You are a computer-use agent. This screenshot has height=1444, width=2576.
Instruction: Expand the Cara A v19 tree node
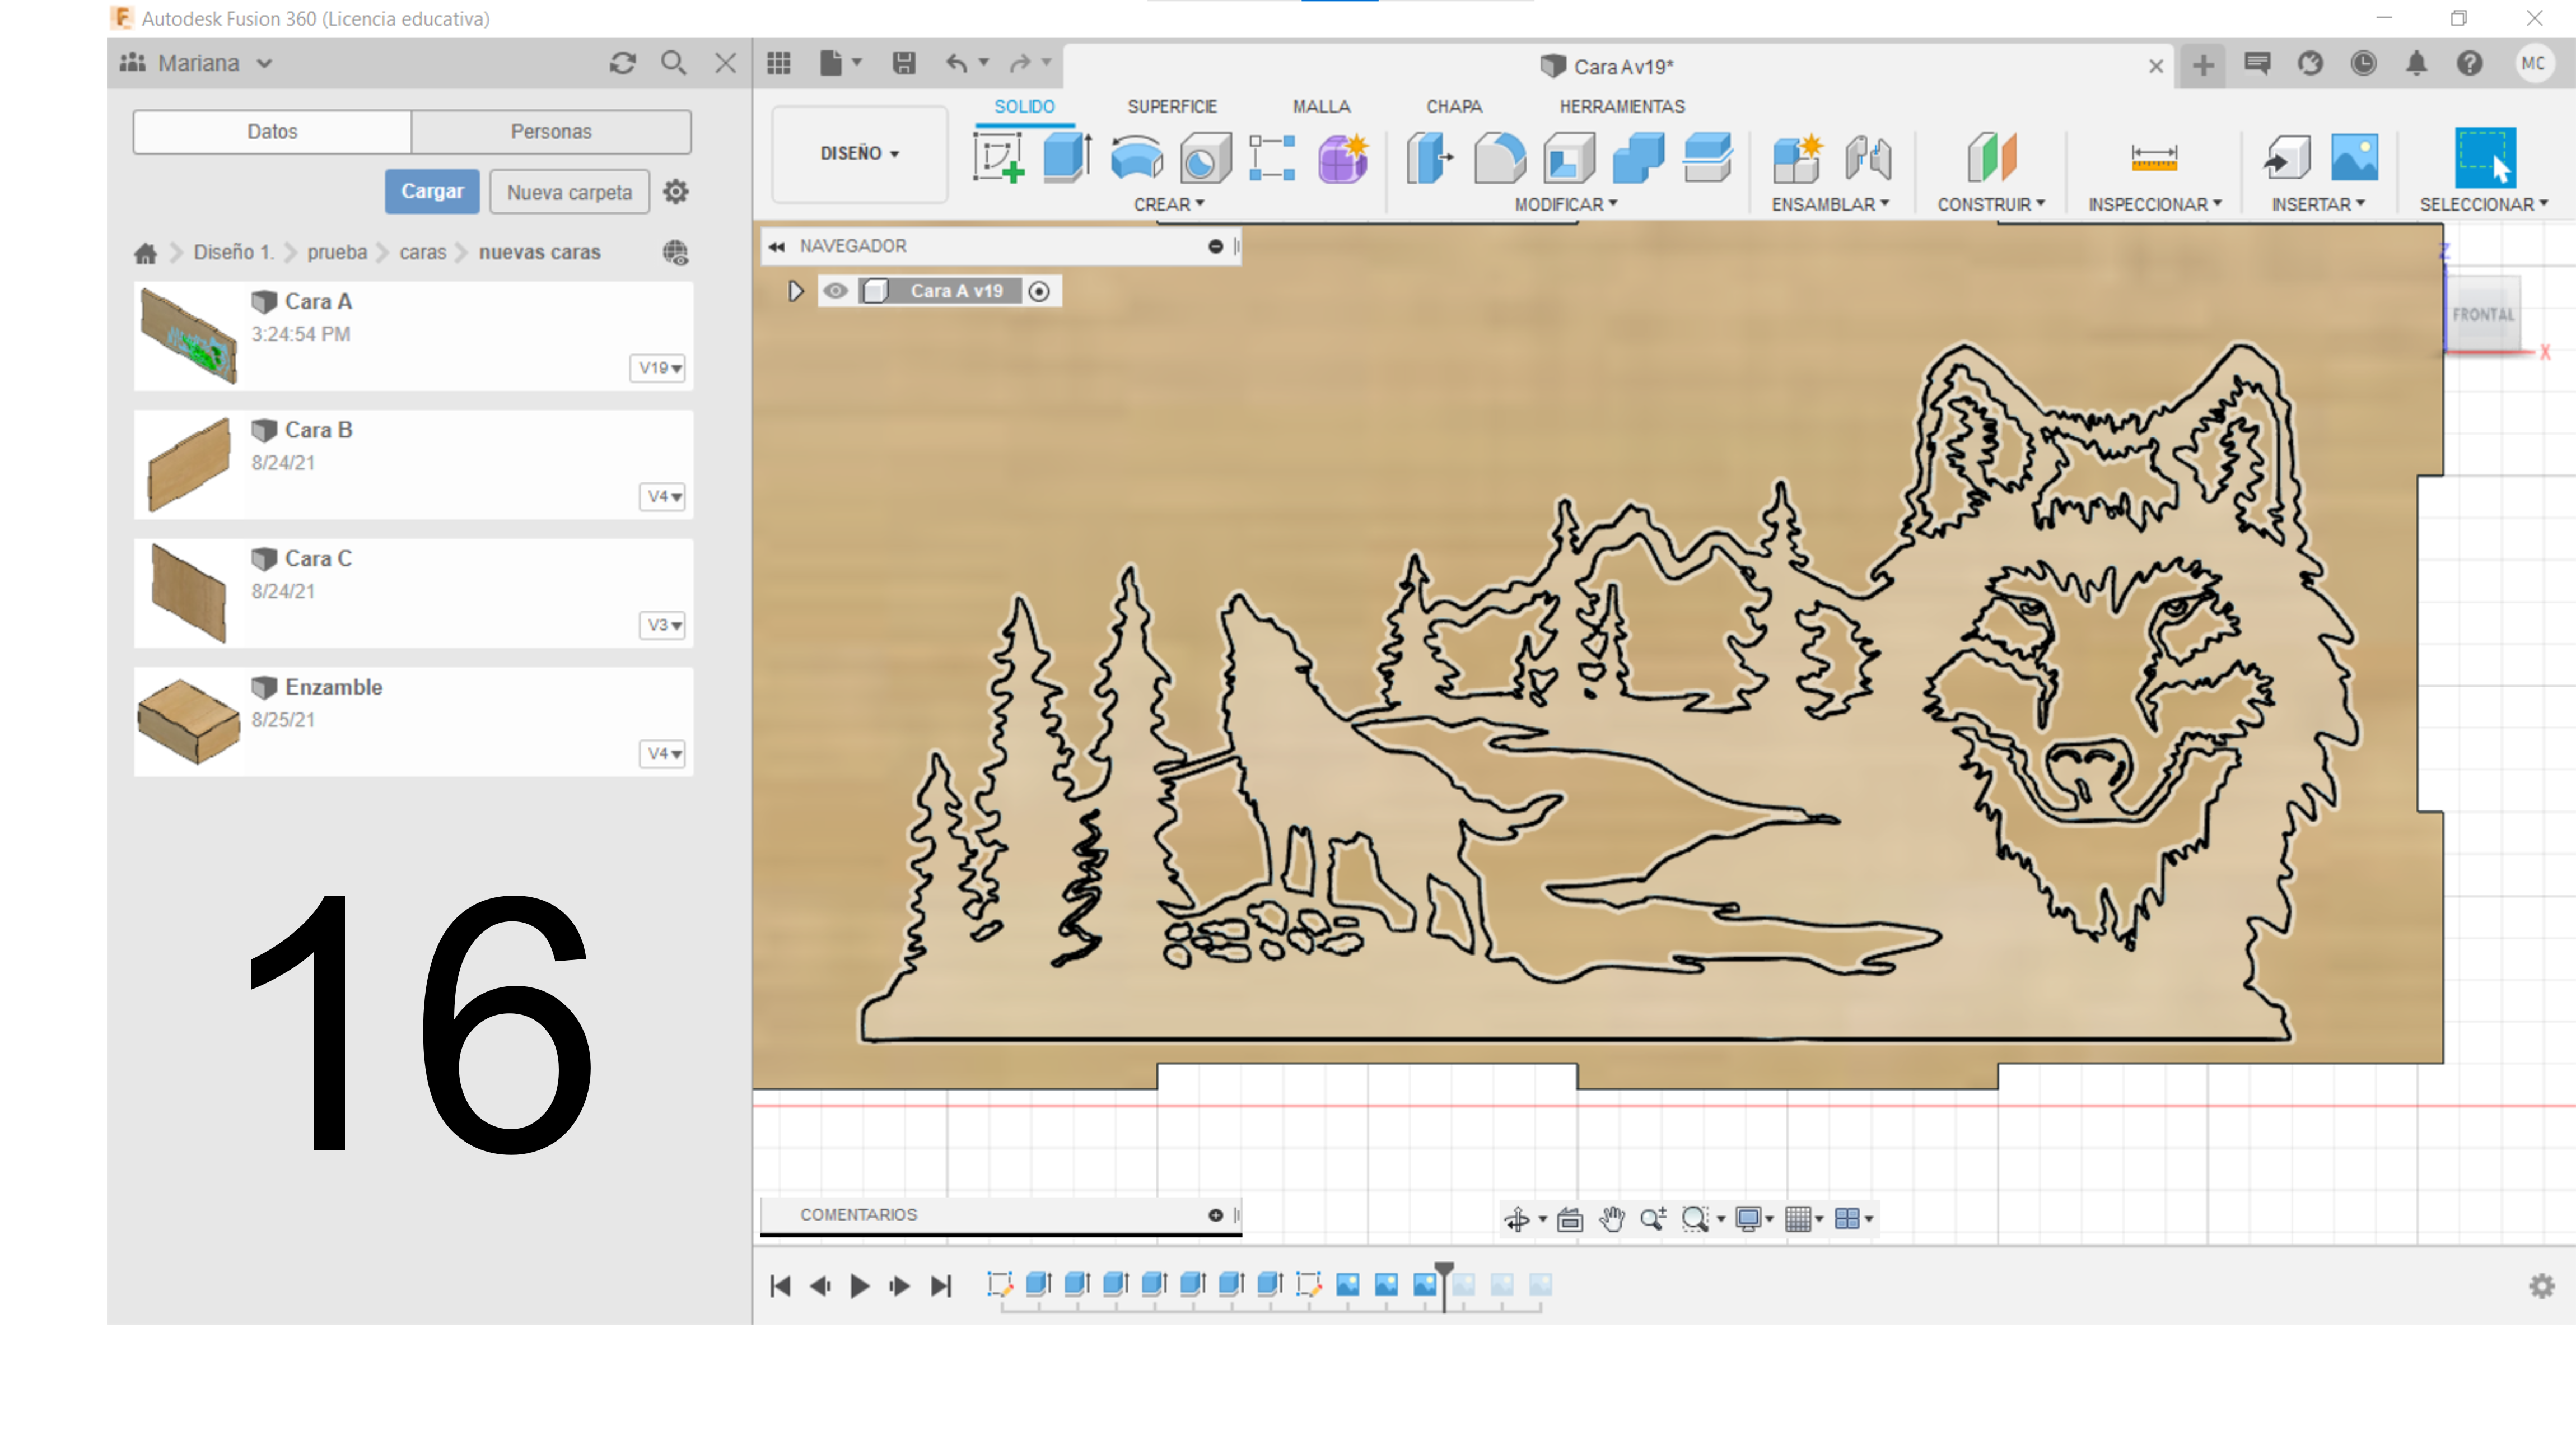(x=796, y=291)
